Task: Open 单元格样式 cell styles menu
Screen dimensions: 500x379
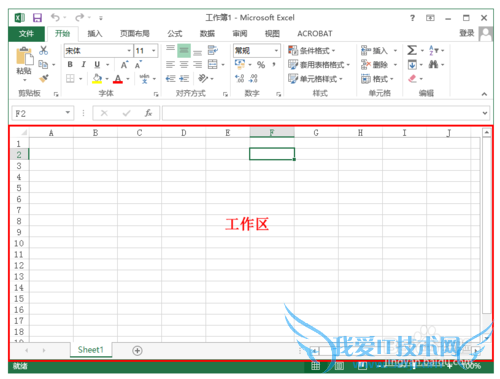Action: pyautogui.click(x=315, y=79)
